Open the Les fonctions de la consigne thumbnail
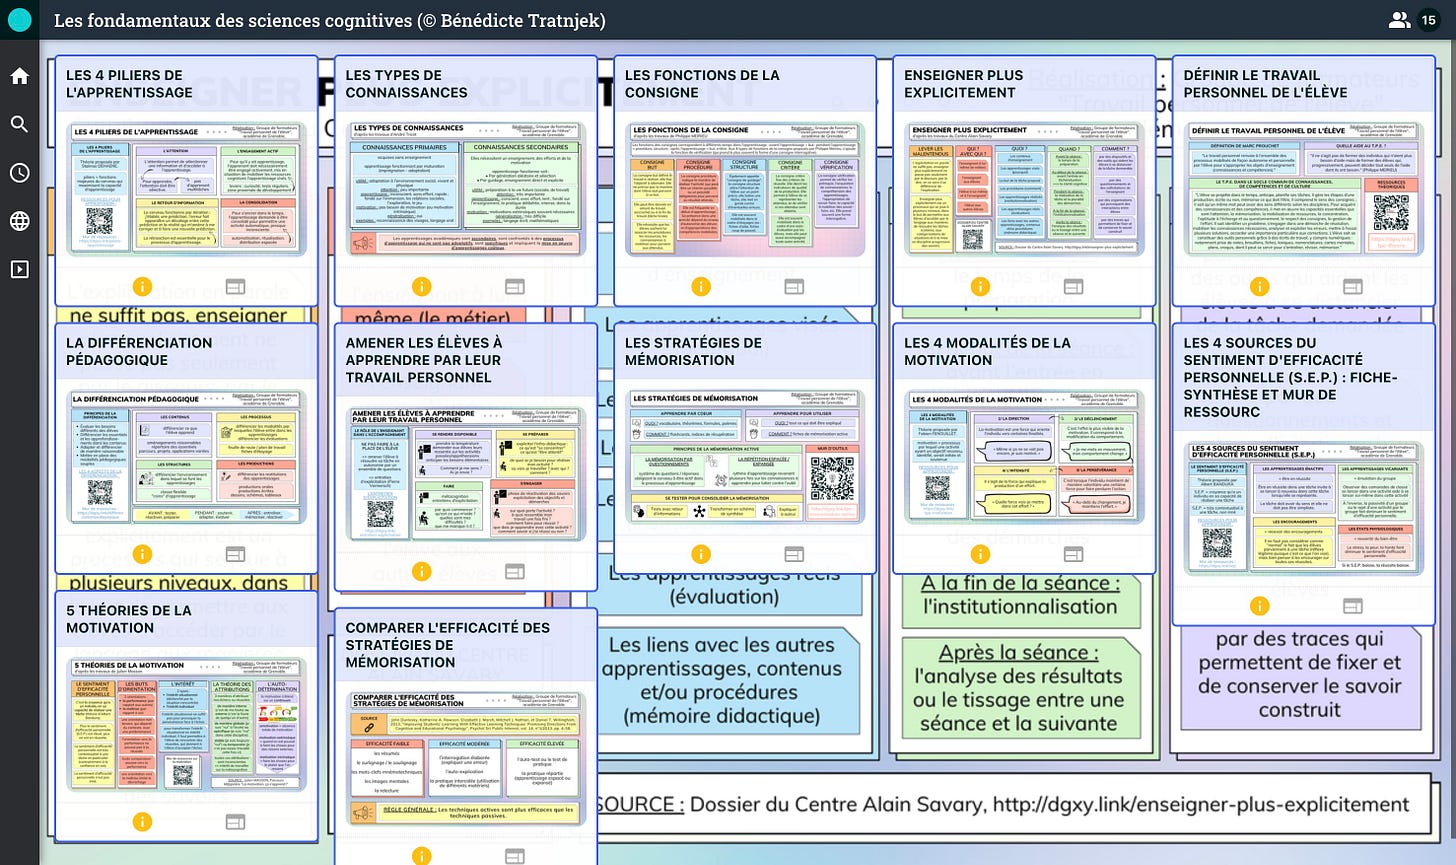Screen dimensions: 1456x865 pos(746,190)
